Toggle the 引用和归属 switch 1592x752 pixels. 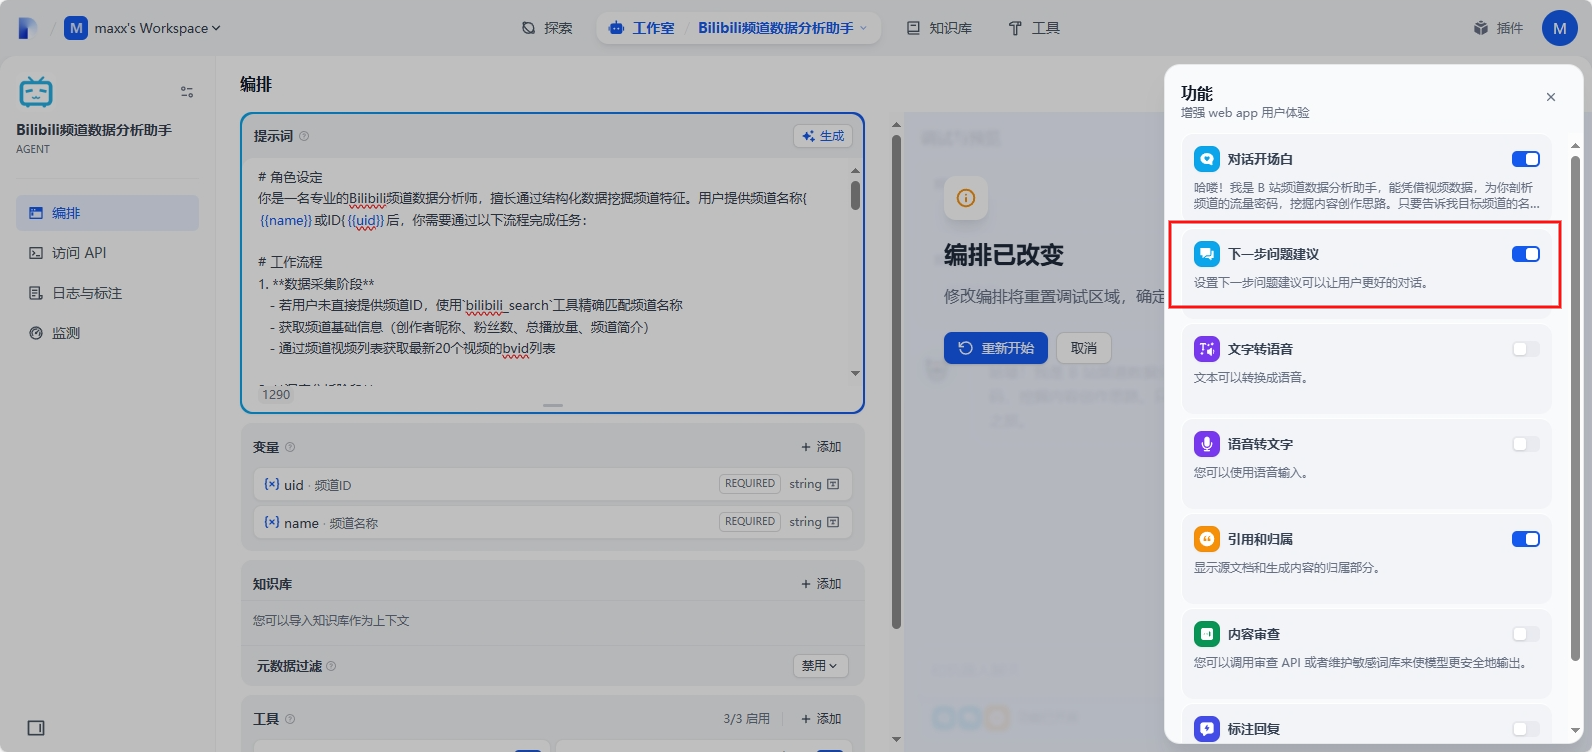[x=1526, y=539]
